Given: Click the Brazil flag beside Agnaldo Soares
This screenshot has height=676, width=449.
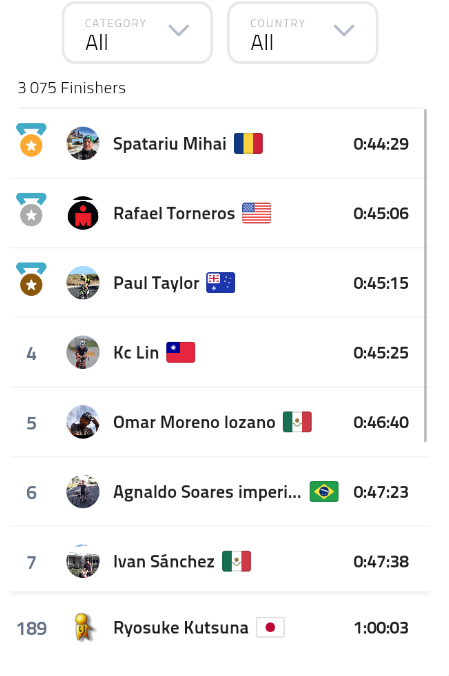Looking at the screenshot, I should tap(324, 491).
